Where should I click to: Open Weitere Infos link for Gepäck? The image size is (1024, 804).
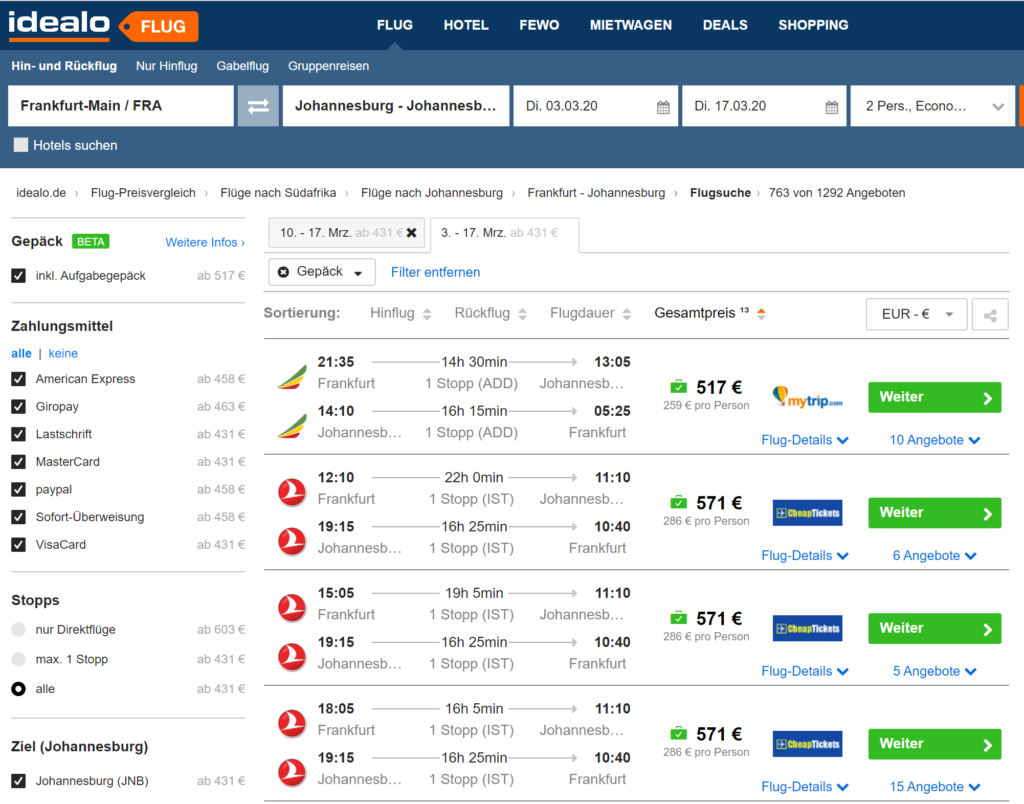click(205, 242)
